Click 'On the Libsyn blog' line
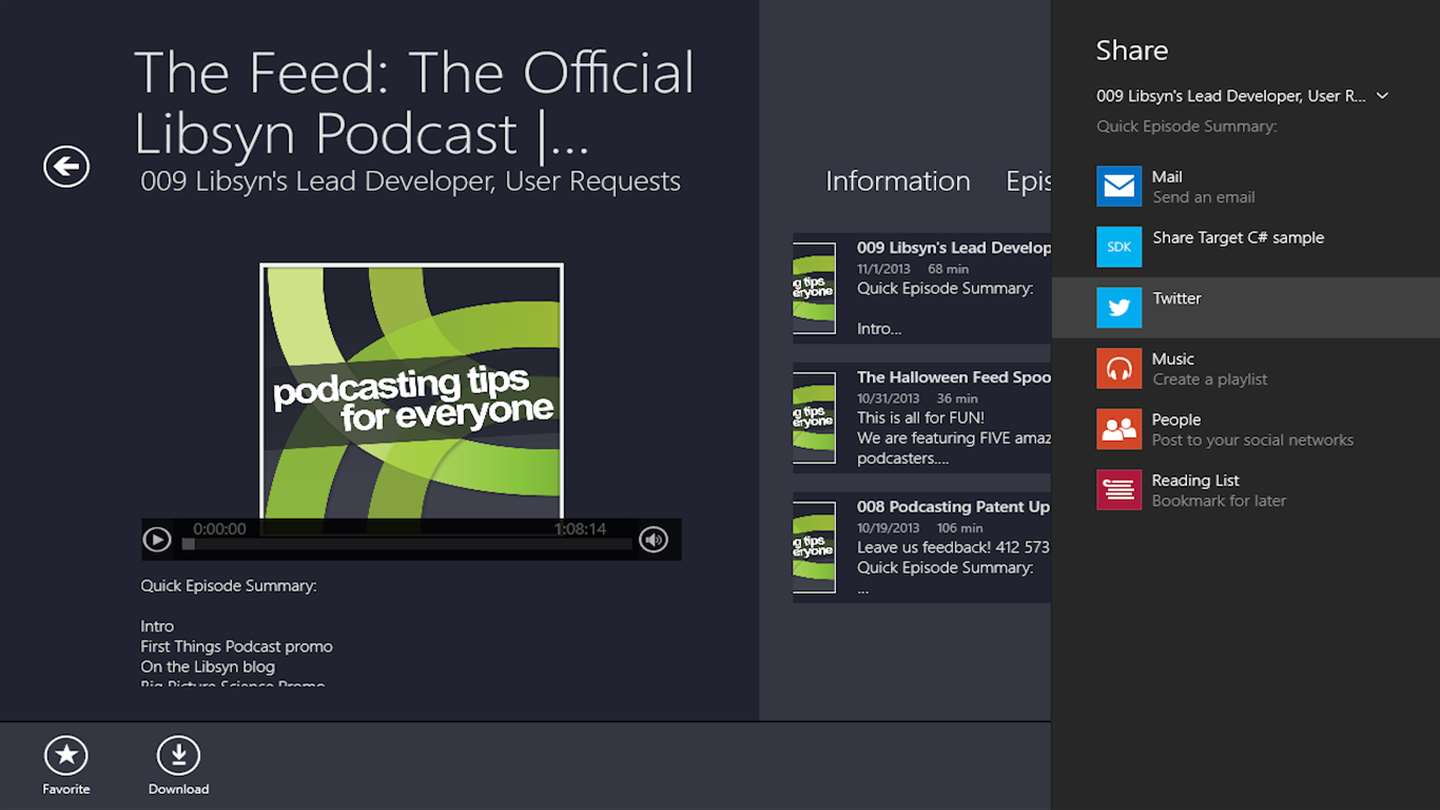Image resolution: width=1440 pixels, height=810 pixels. pyautogui.click(x=207, y=666)
